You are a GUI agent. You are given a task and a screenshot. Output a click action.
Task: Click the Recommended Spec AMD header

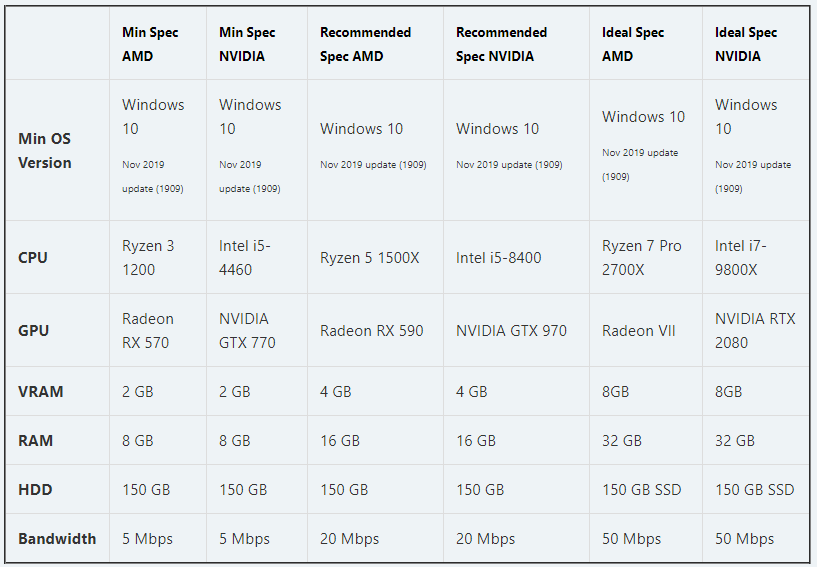(365, 44)
